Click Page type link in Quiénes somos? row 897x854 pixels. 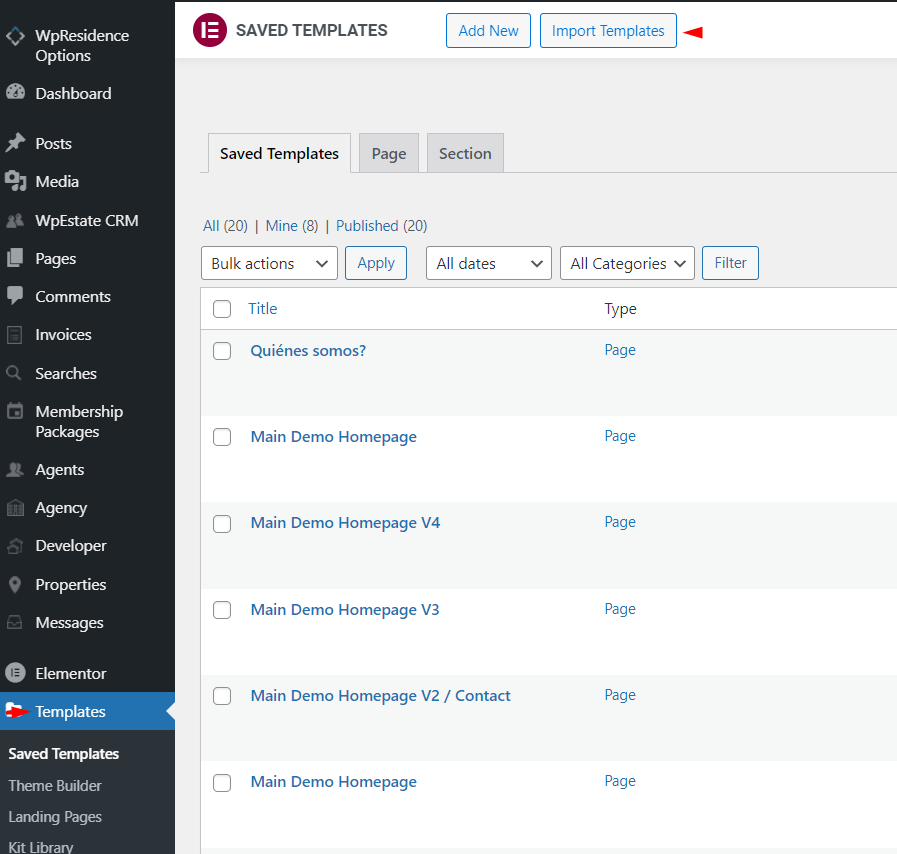[620, 350]
